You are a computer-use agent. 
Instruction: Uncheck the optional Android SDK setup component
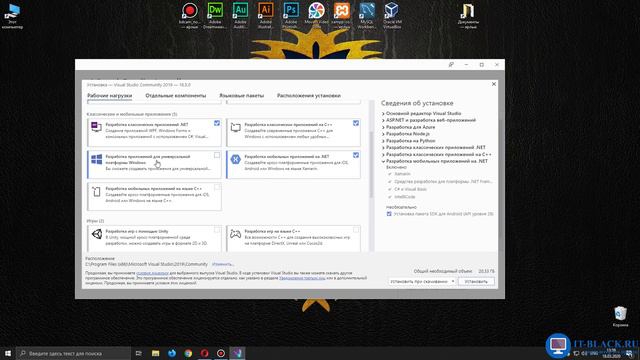[x=389, y=214]
